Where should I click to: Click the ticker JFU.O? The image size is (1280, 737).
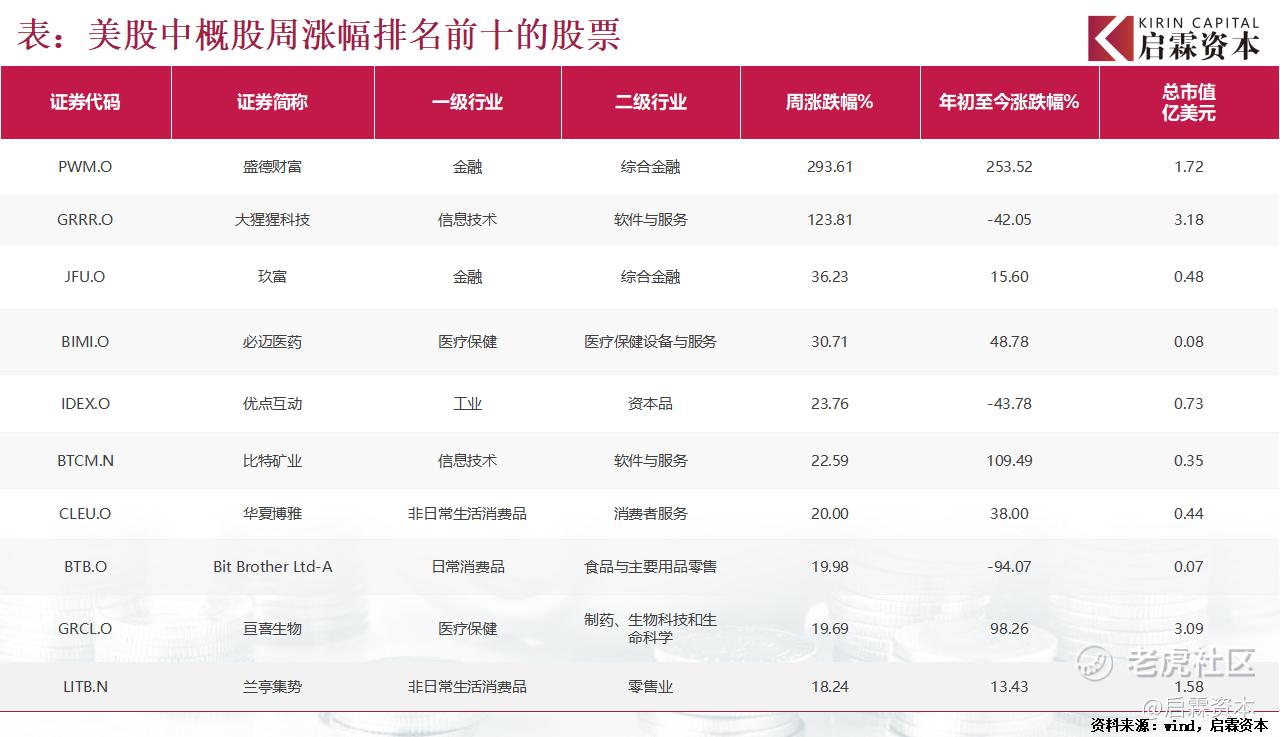click(85, 276)
